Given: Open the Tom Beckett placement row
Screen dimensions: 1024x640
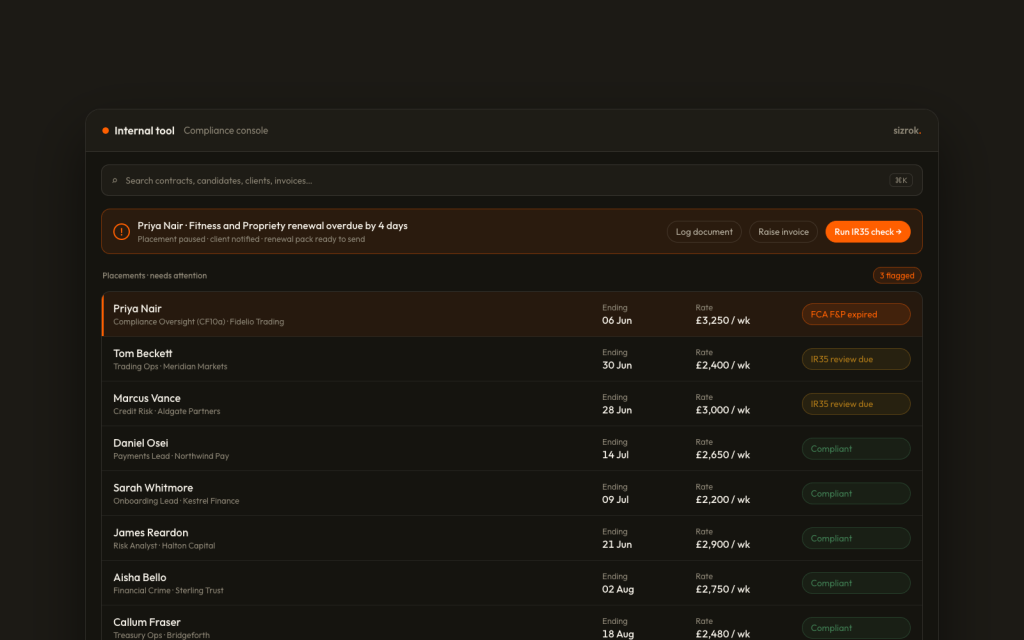Looking at the screenshot, I should click(511, 359).
